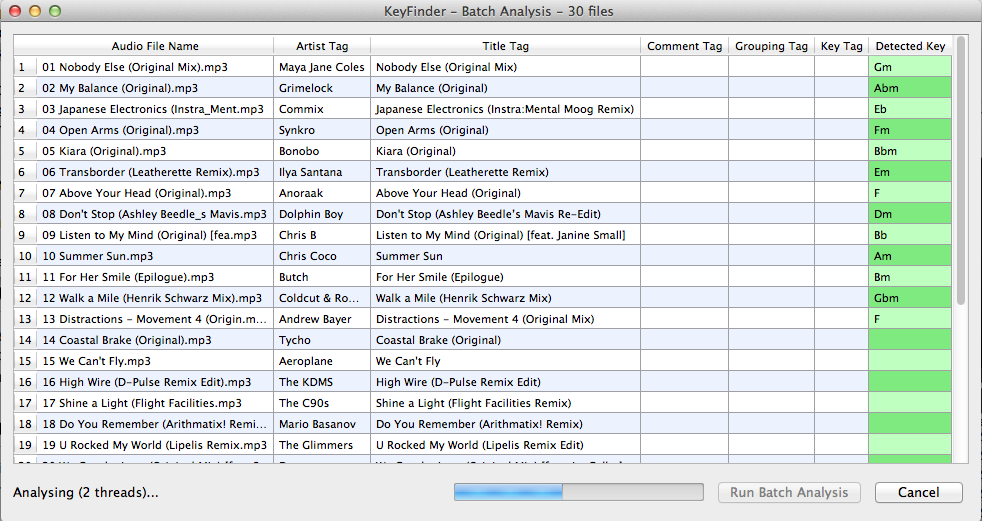The image size is (982, 521).
Task: Select file 03 Japanese Electronics (Instra_Ment.mp3
Action: point(155,109)
